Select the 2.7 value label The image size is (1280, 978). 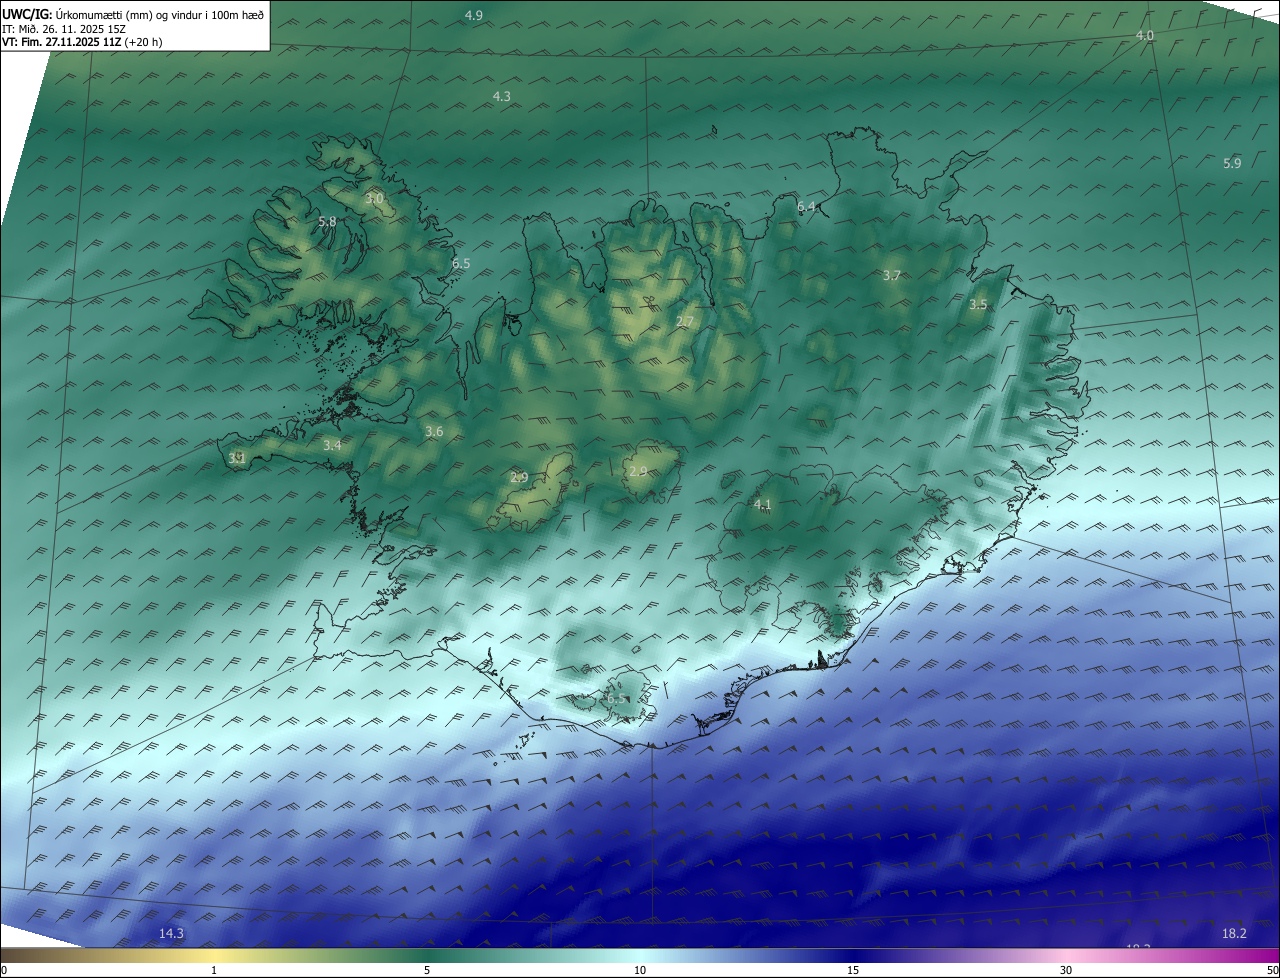click(x=685, y=321)
